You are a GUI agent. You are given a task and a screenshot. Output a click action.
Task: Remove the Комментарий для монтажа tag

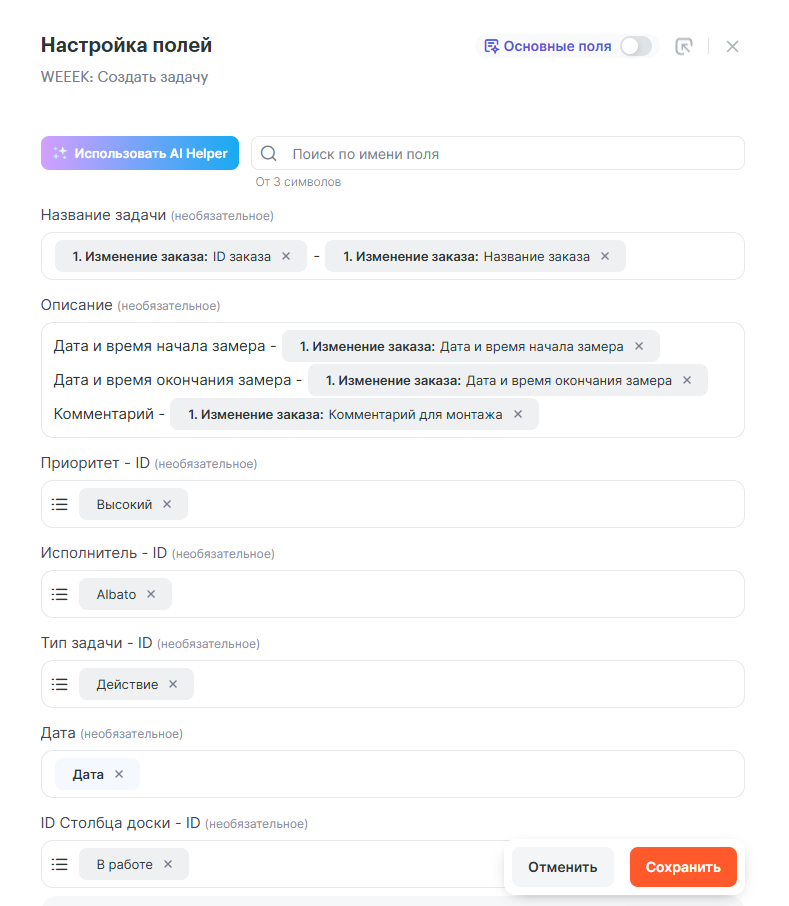click(518, 414)
